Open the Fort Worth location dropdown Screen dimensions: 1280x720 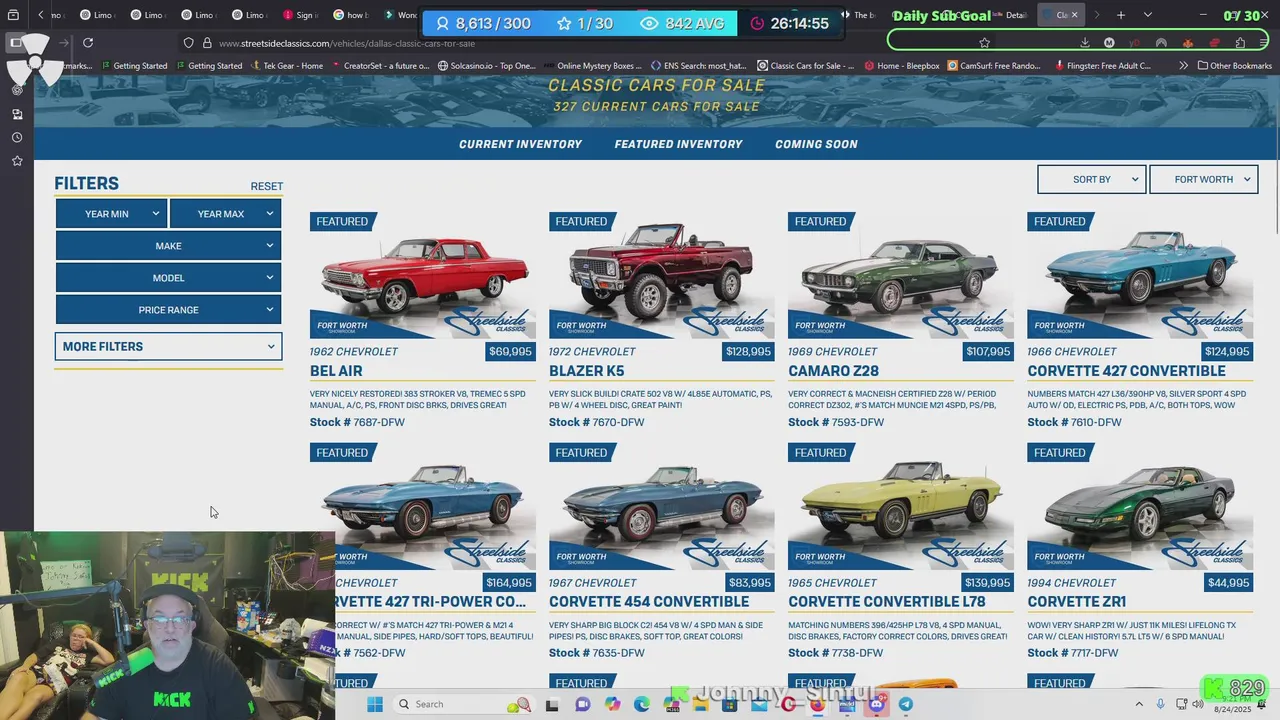[1204, 179]
